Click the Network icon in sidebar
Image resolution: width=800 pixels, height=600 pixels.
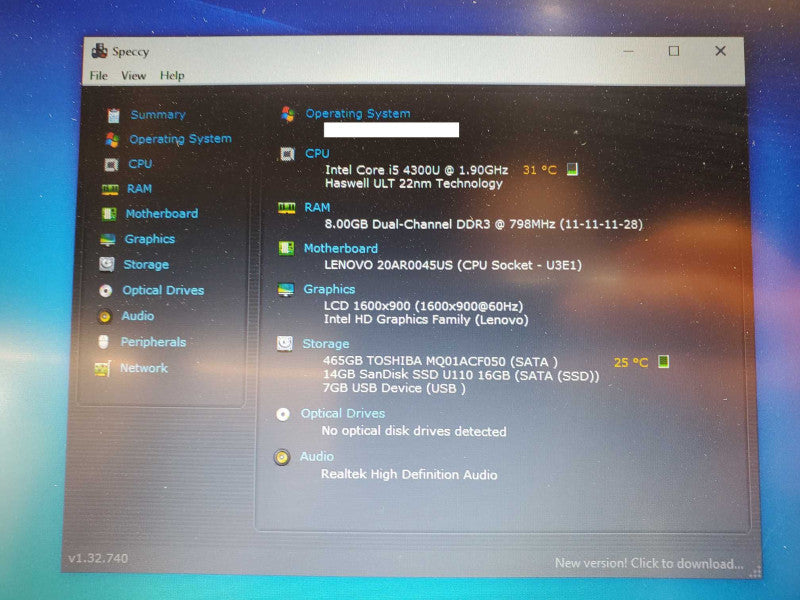pos(103,368)
